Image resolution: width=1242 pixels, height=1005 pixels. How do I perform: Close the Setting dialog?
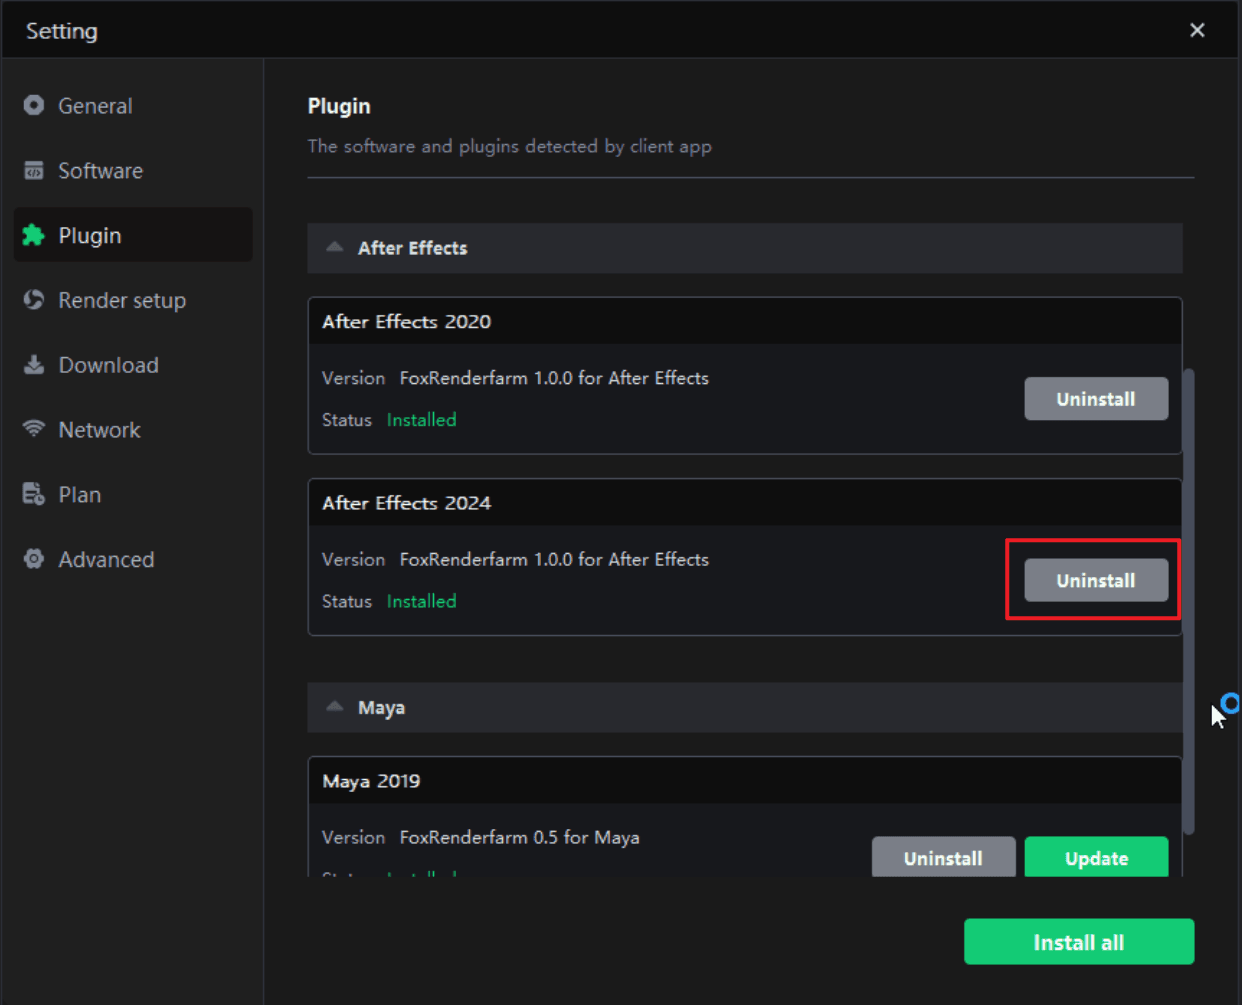[x=1197, y=30]
